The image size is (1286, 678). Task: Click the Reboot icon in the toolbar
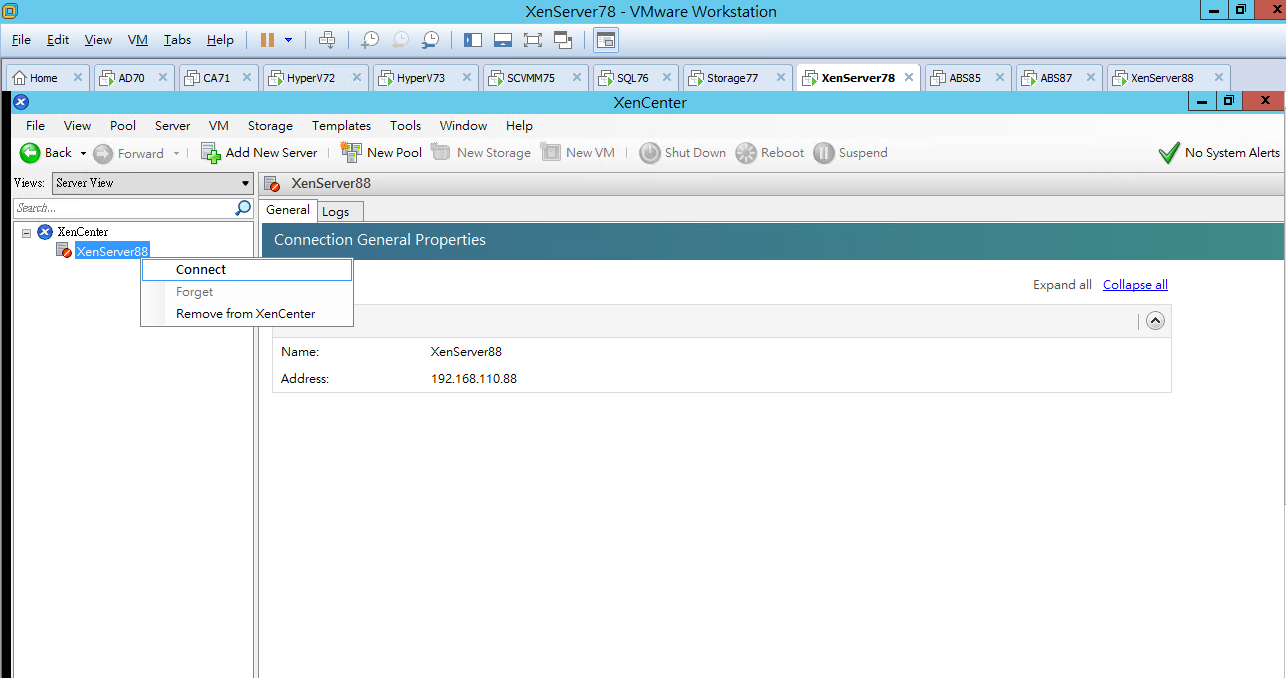(x=746, y=153)
